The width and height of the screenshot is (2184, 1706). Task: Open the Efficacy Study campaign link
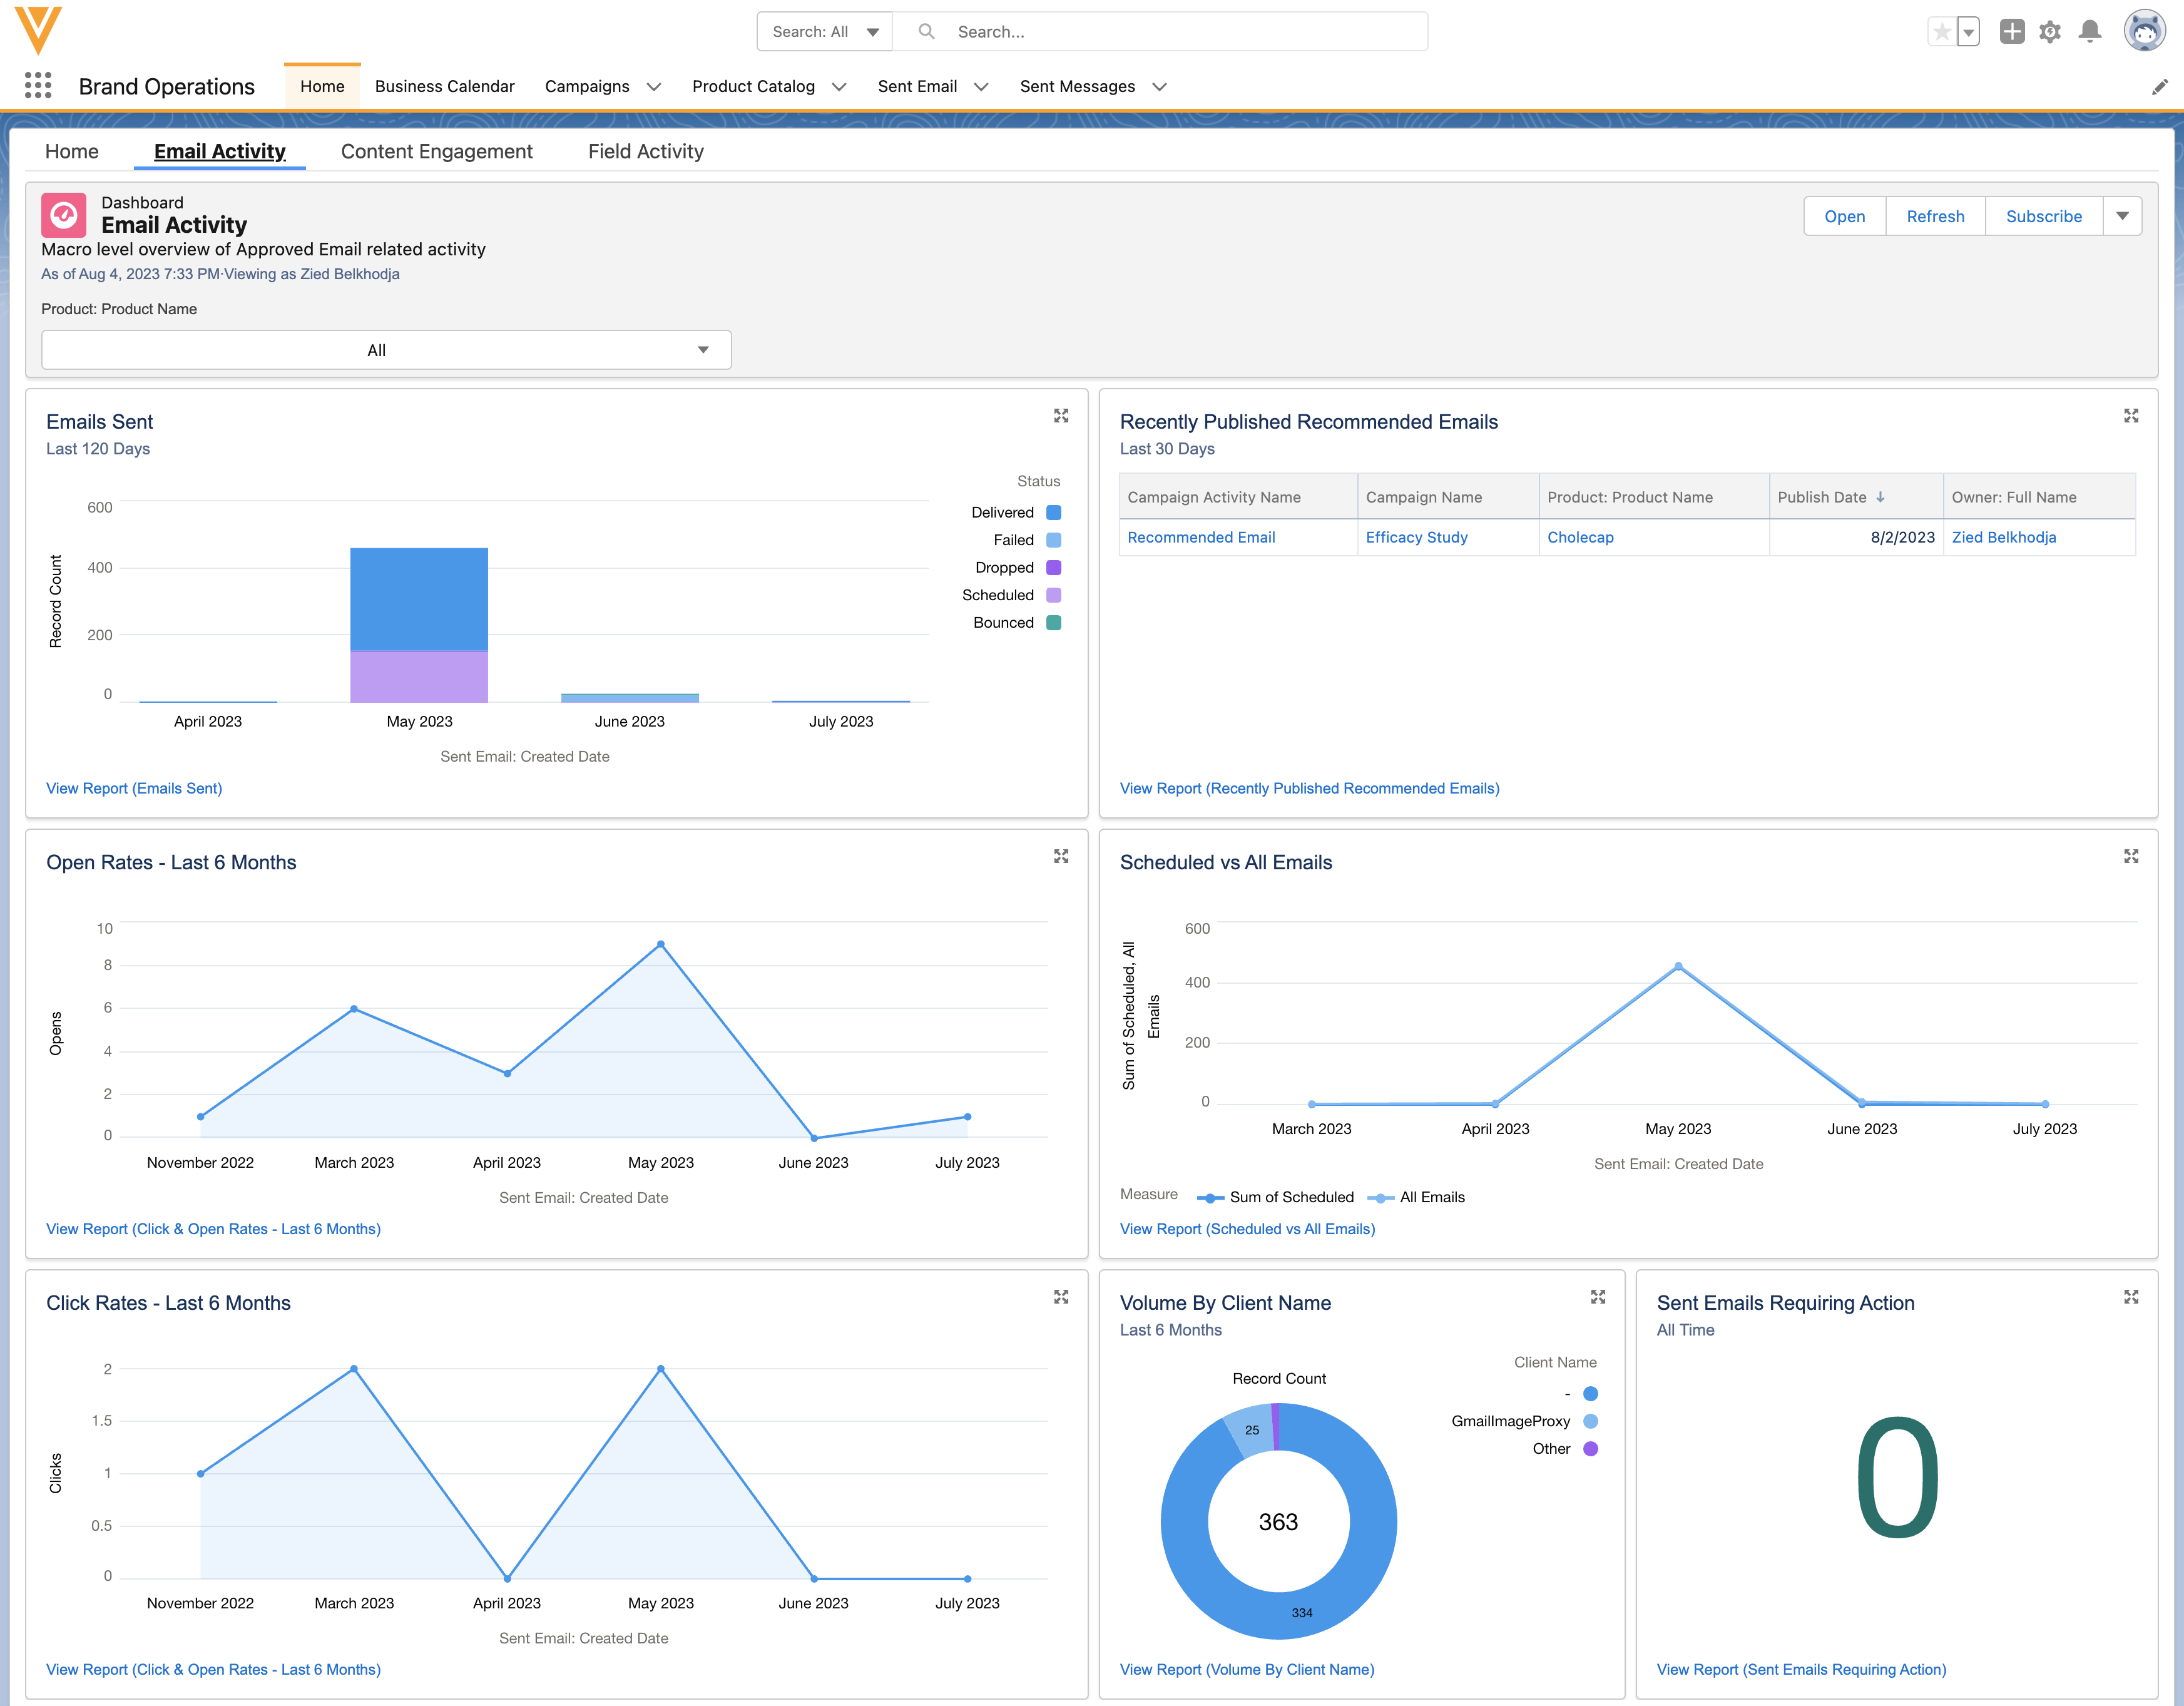click(1416, 537)
